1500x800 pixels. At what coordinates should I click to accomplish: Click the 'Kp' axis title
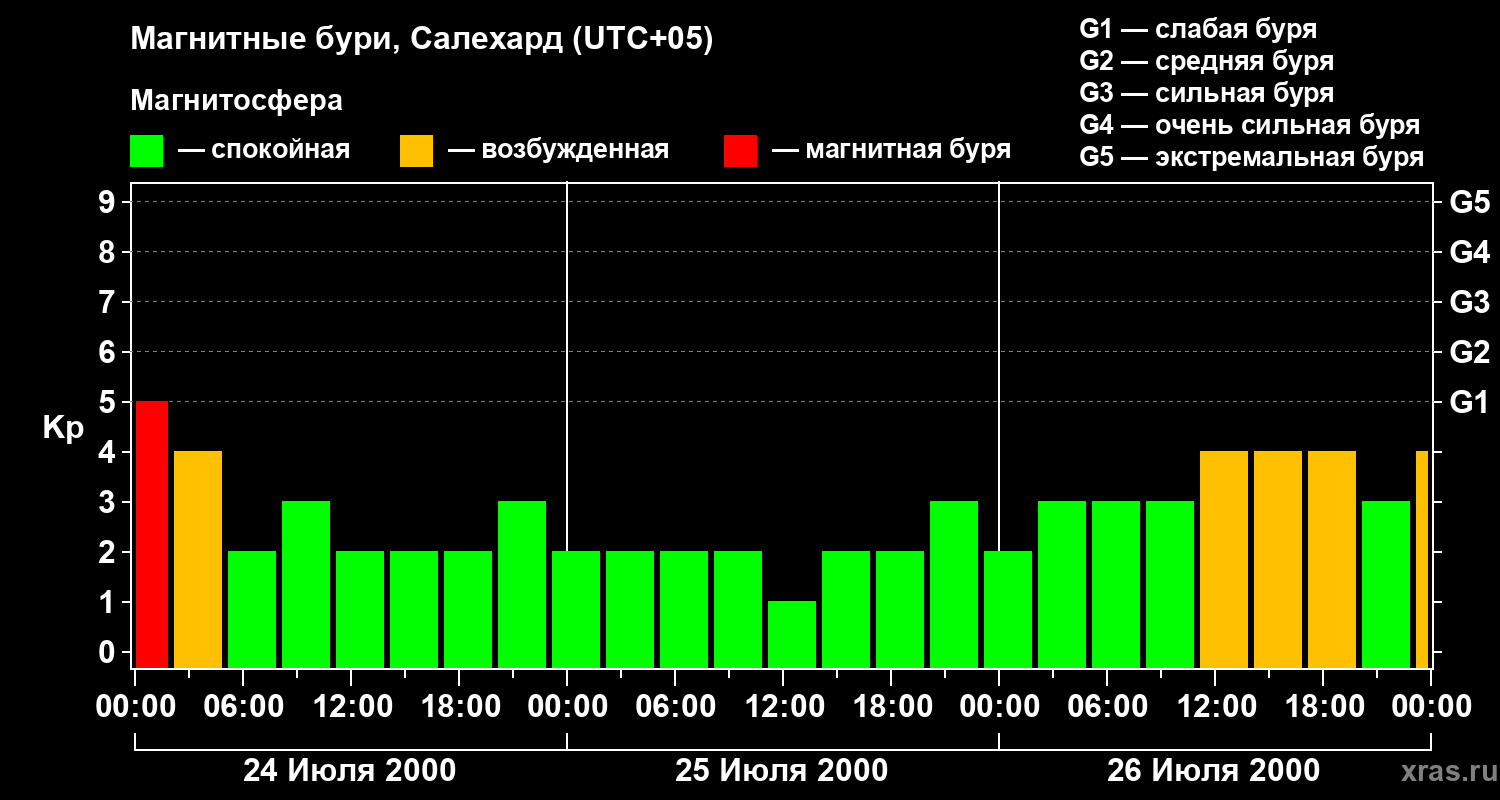[62, 428]
